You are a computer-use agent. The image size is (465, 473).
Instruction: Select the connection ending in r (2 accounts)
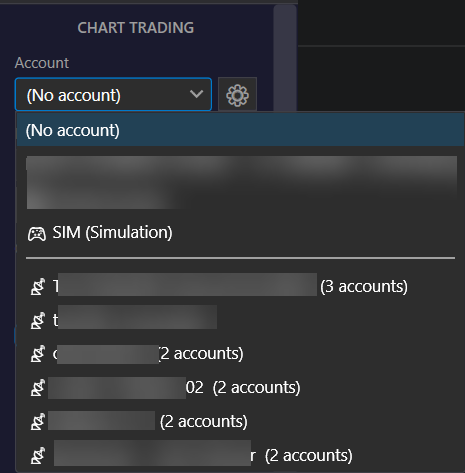point(241,455)
